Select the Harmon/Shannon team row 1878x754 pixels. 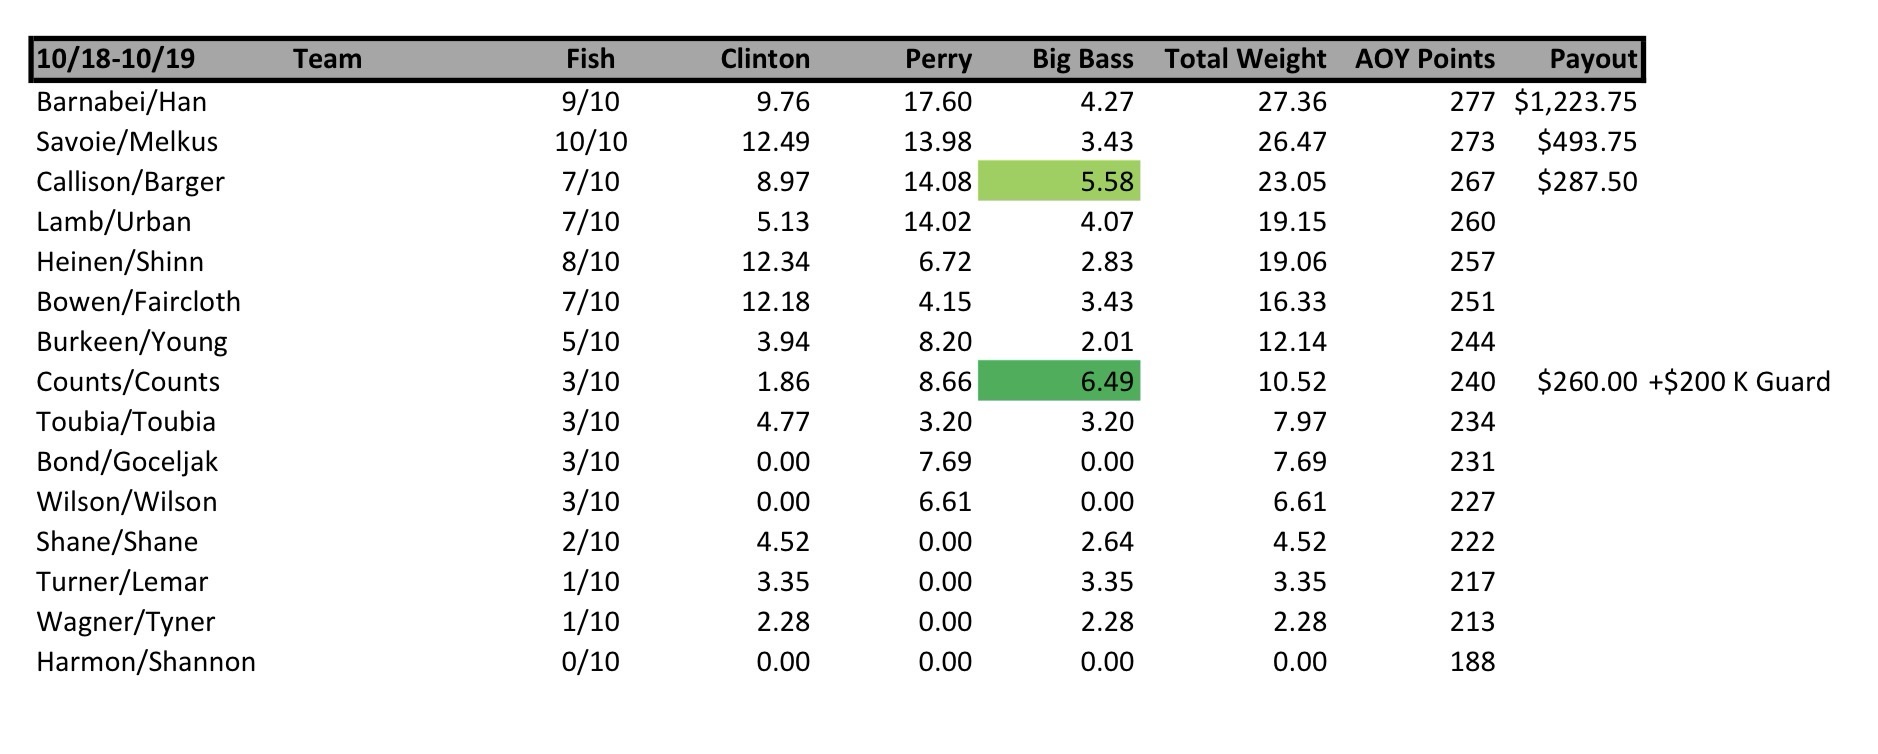click(x=146, y=661)
